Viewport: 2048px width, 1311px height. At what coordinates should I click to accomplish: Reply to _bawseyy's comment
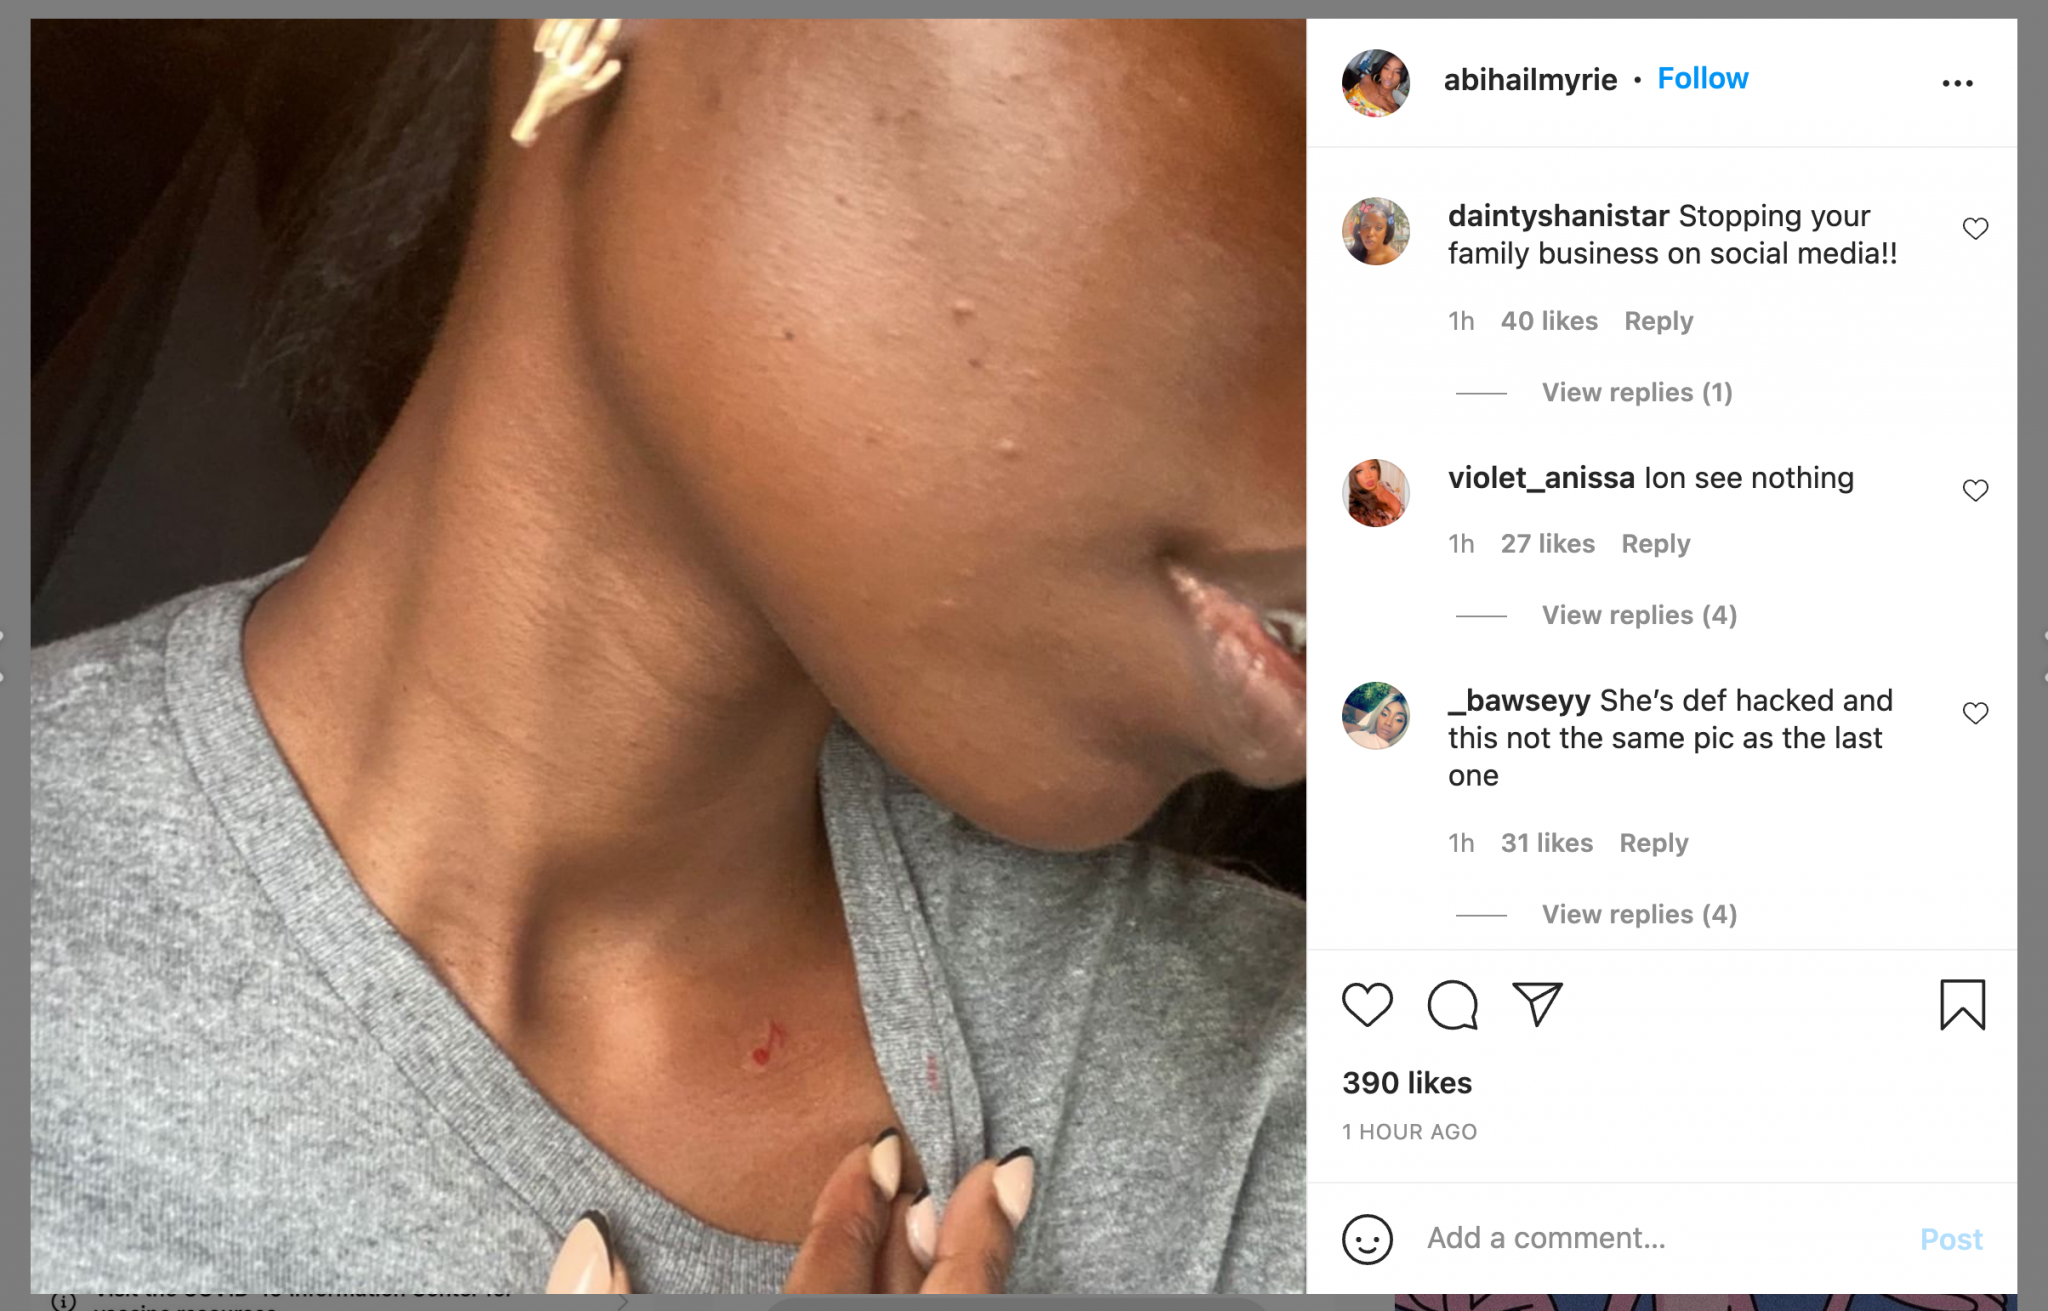pos(1654,843)
